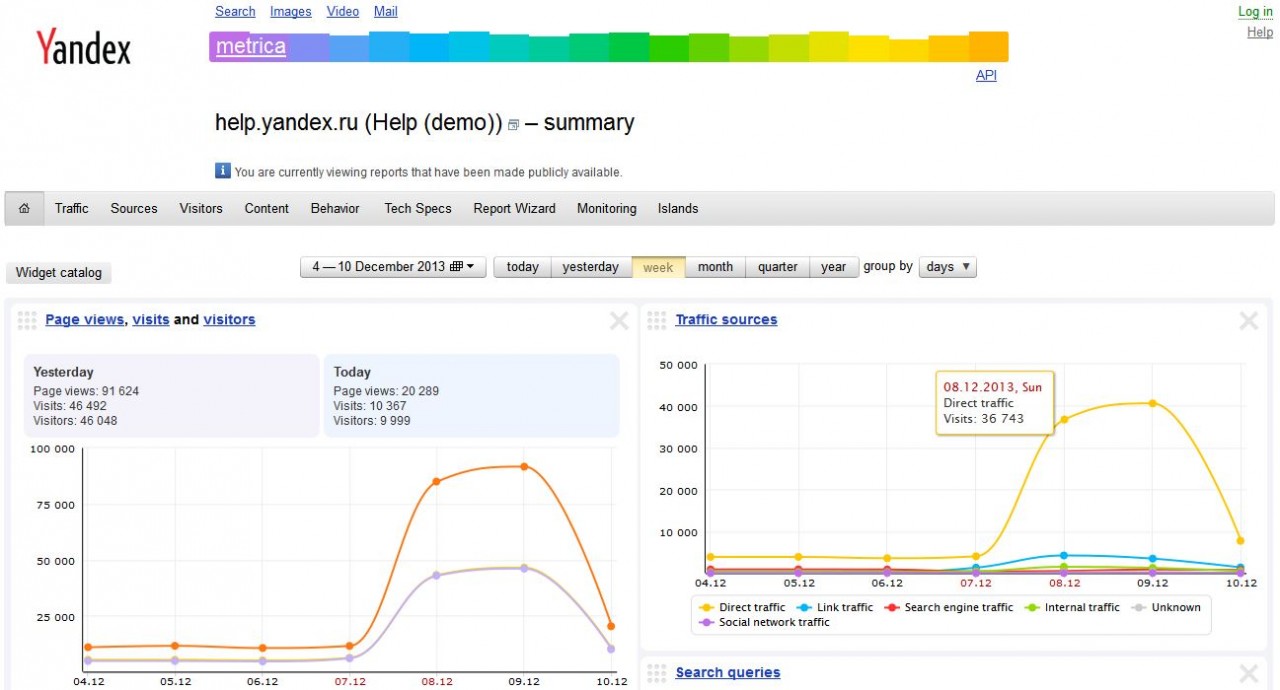Click the Visits: 36 743 tooltip value

click(x=984, y=419)
